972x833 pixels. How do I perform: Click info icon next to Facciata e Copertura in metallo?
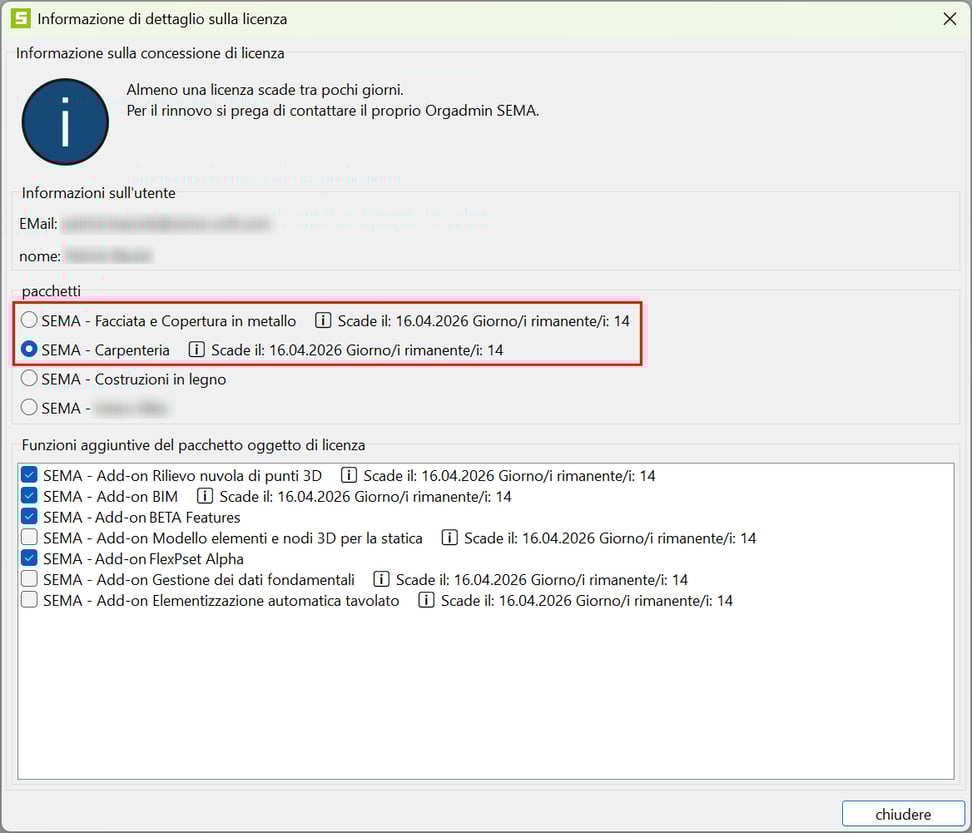323,321
